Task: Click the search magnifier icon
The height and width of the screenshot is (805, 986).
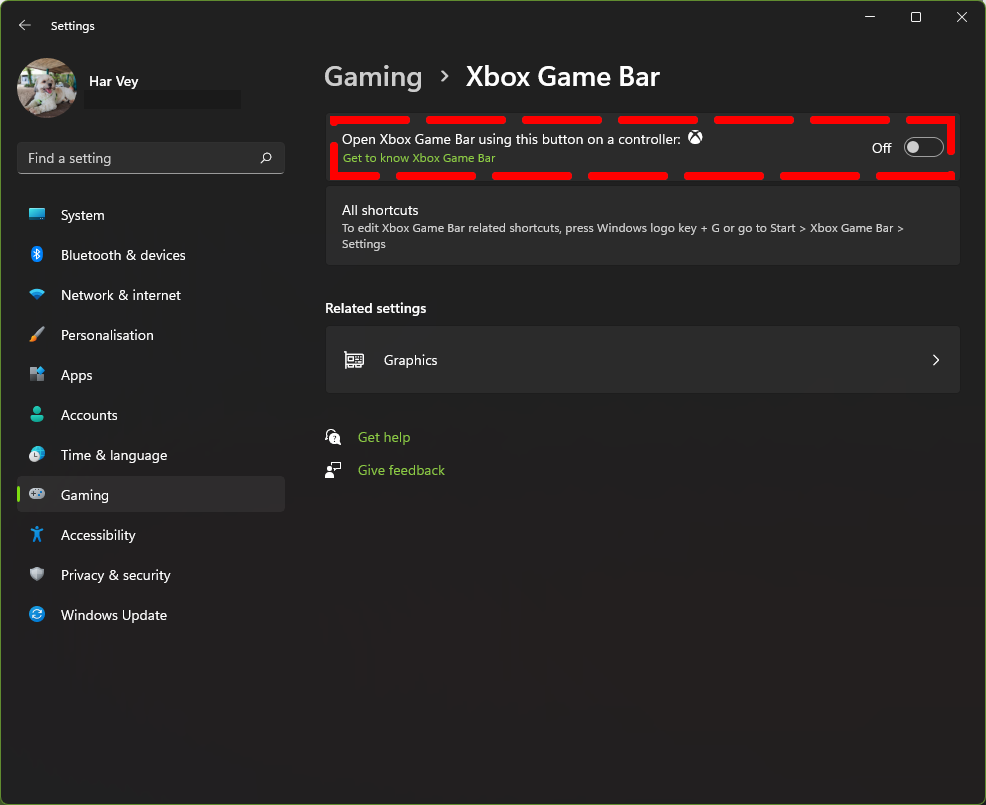Action: (x=266, y=158)
